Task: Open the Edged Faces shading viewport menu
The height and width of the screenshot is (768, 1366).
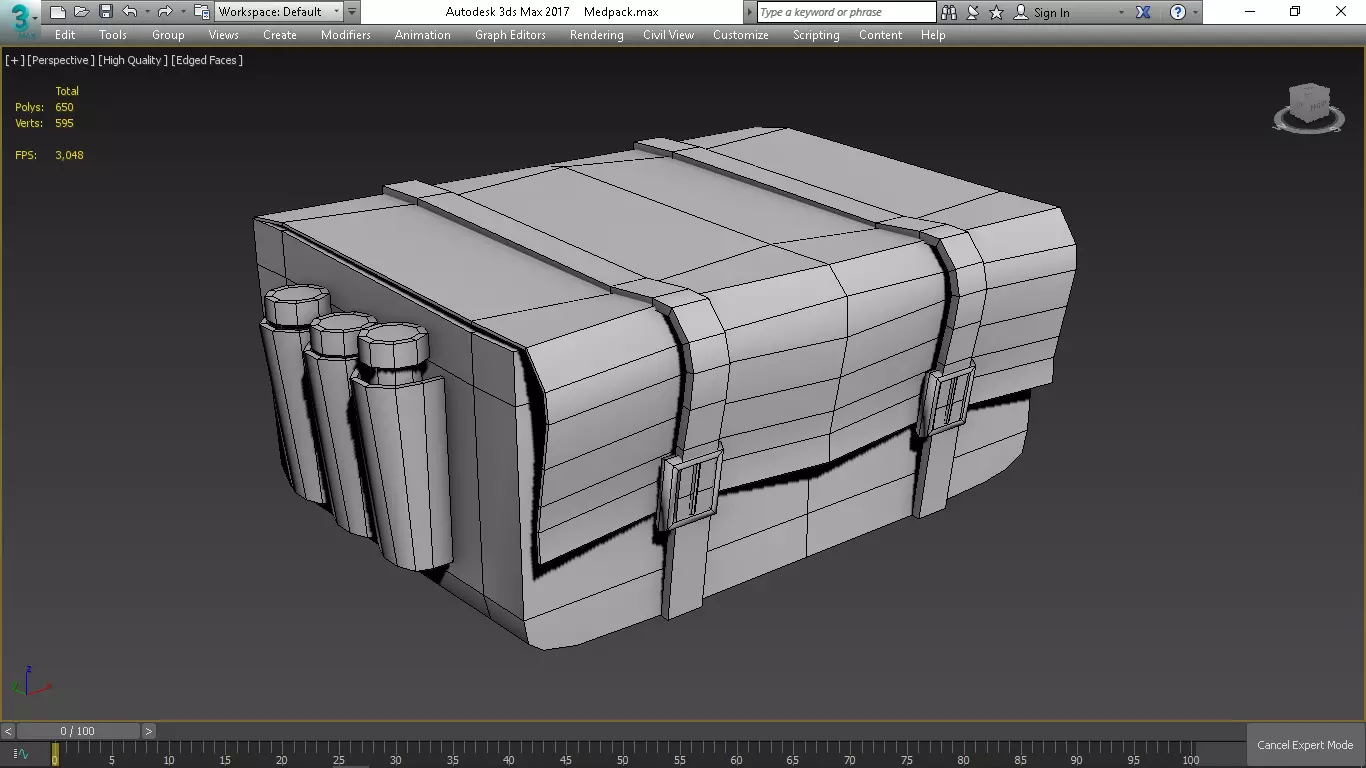Action: coord(207,60)
